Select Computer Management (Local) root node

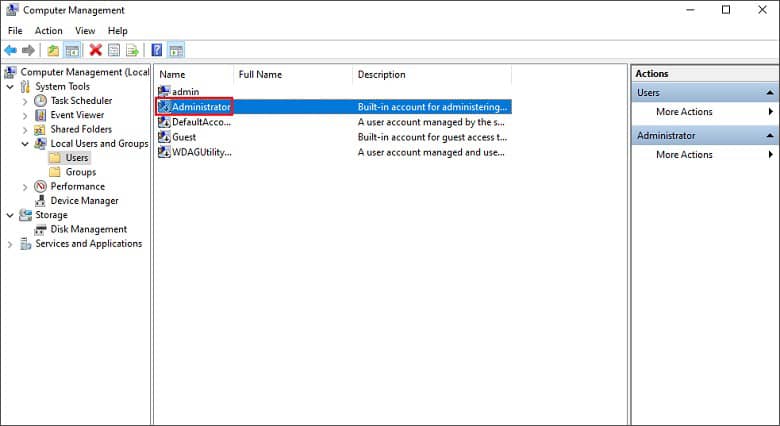tap(85, 72)
